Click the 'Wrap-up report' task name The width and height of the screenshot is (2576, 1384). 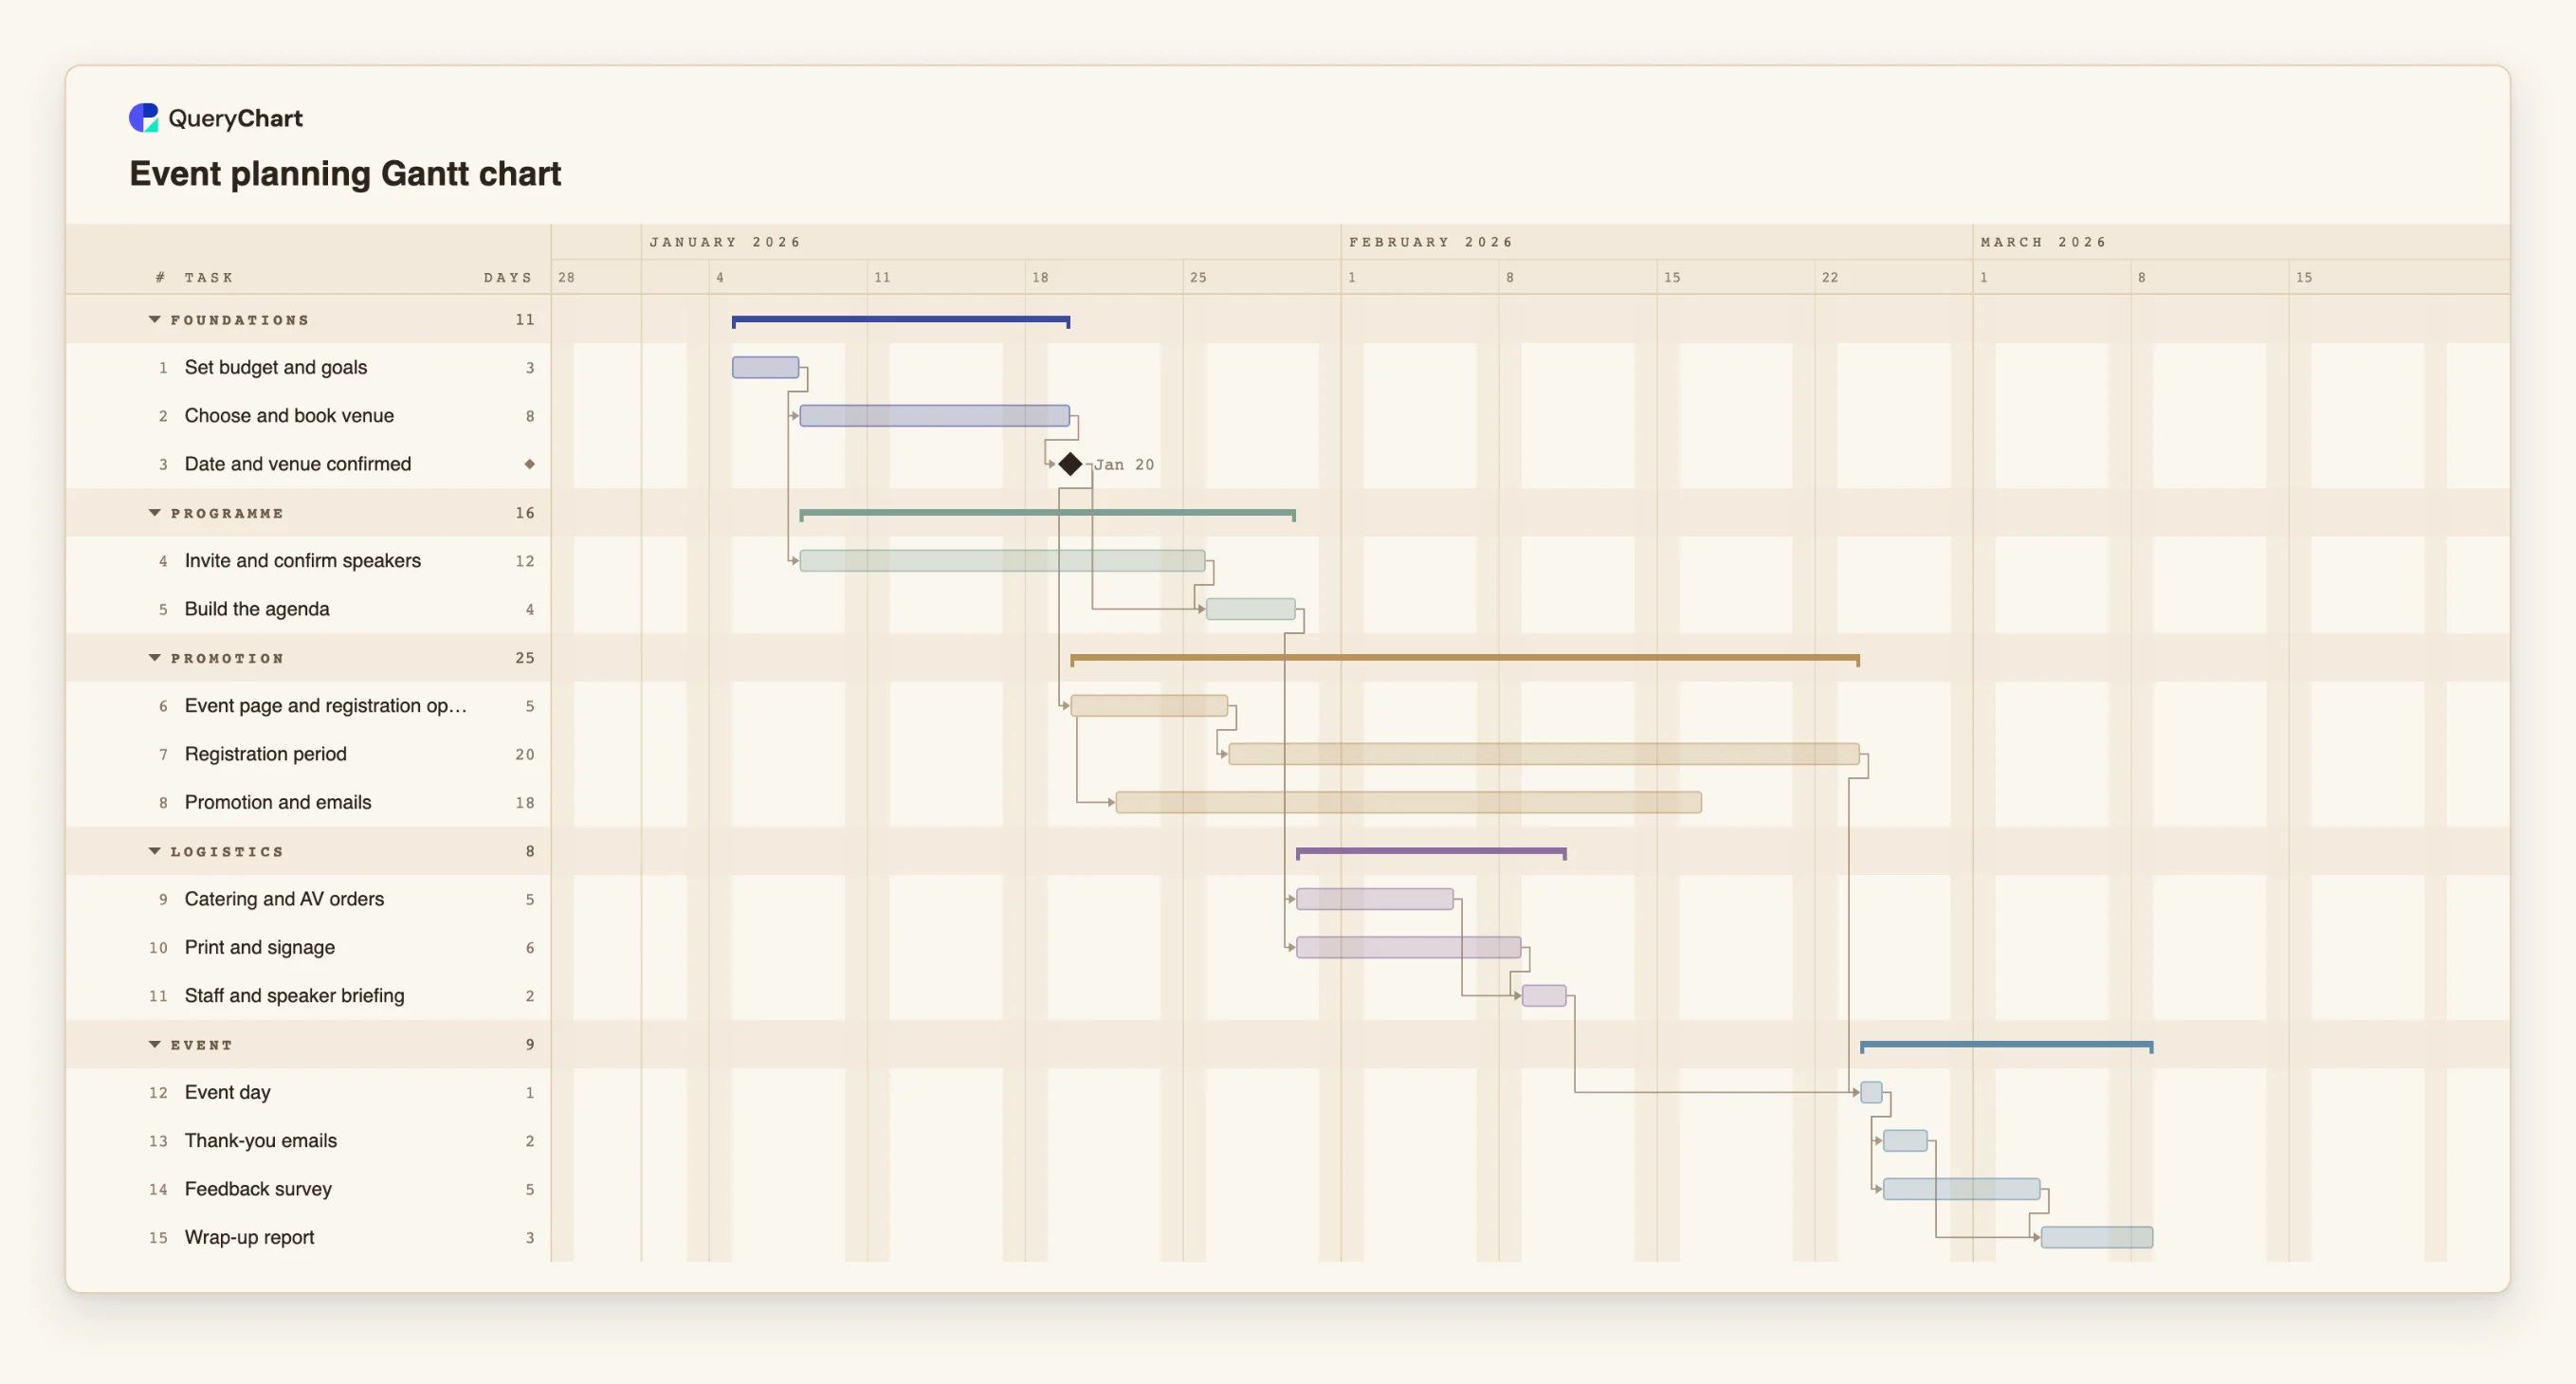(x=250, y=1237)
